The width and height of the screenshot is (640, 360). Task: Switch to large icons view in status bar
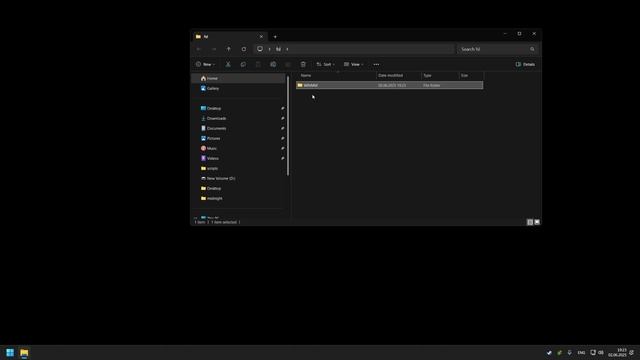(537, 222)
